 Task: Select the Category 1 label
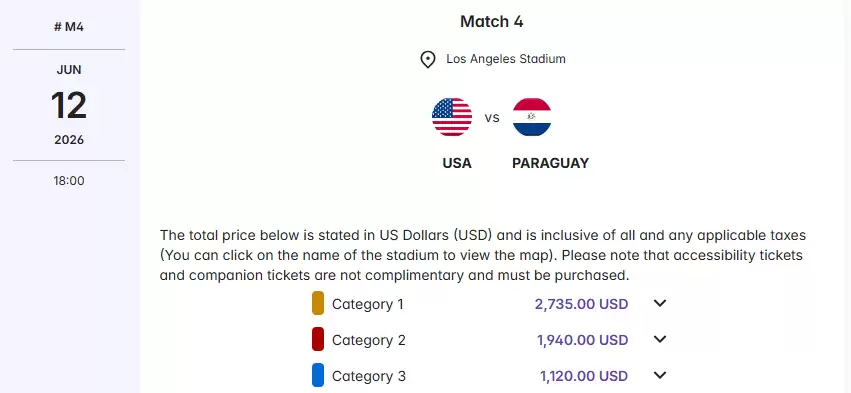coord(368,304)
